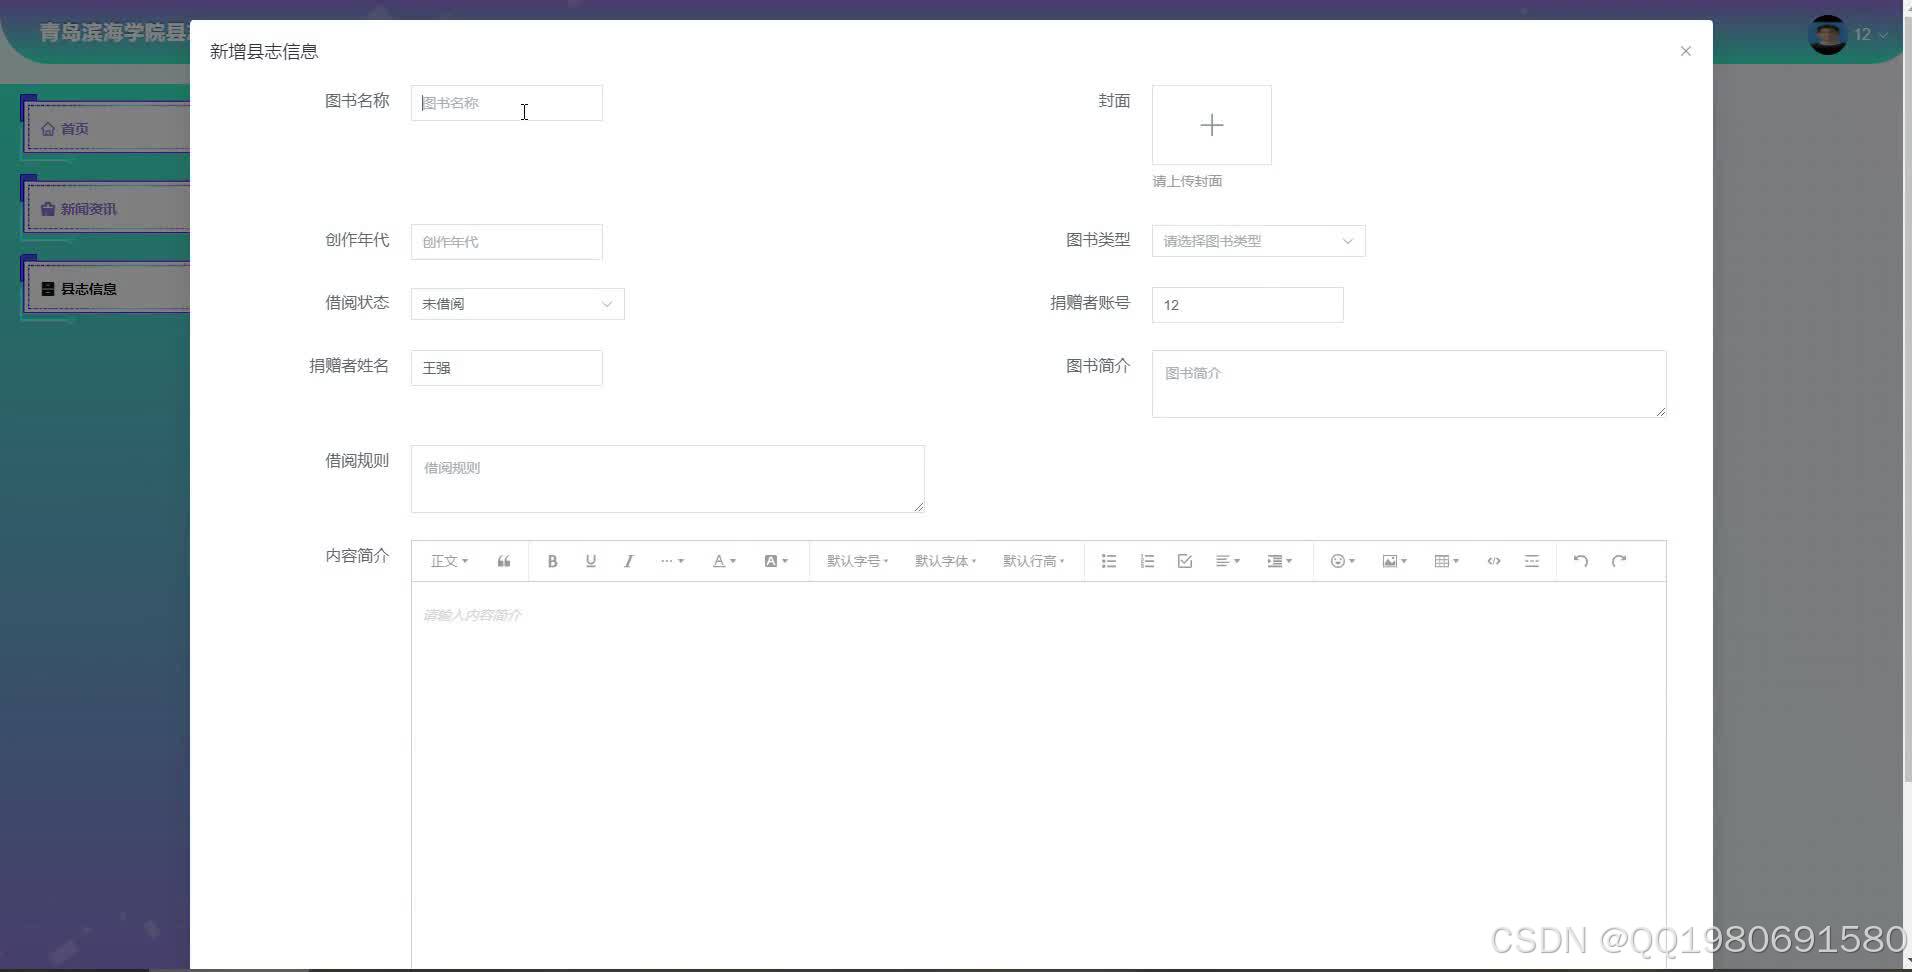Insert a code block using the editor toolbar
The height and width of the screenshot is (972, 1912).
click(1493, 561)
